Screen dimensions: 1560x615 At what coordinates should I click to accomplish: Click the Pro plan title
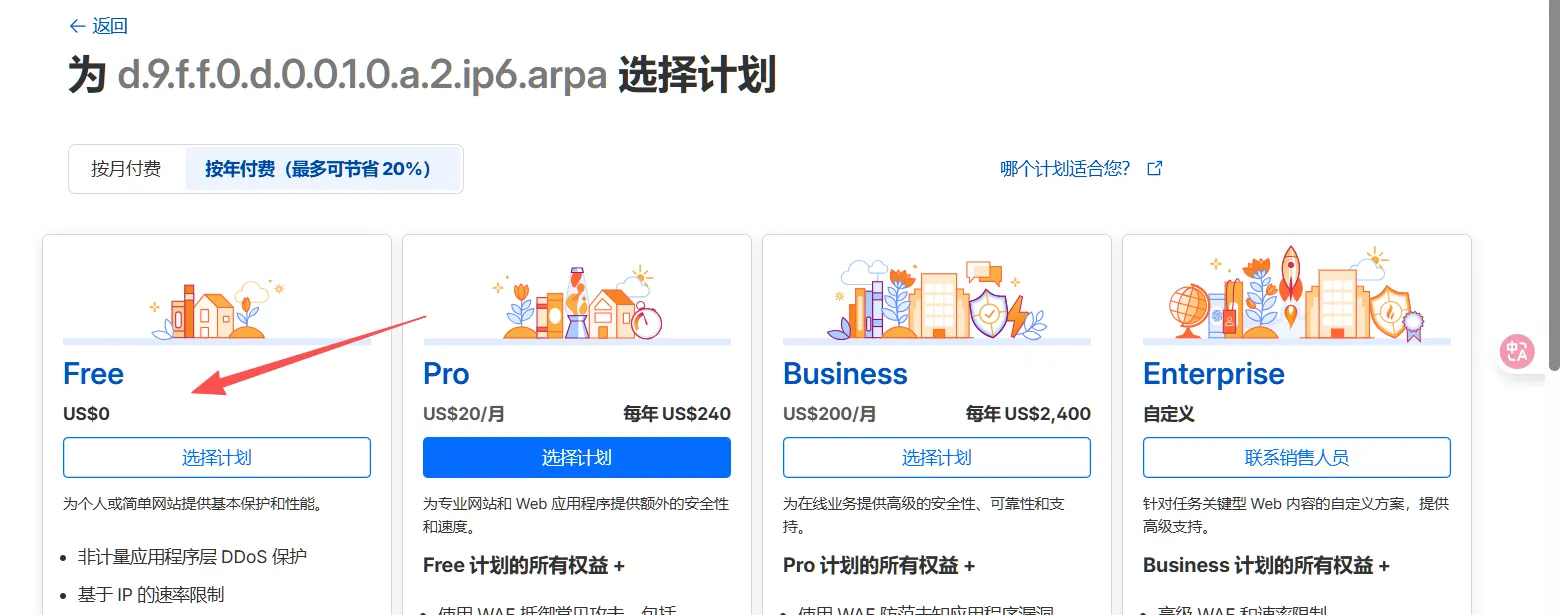point(446,374)
